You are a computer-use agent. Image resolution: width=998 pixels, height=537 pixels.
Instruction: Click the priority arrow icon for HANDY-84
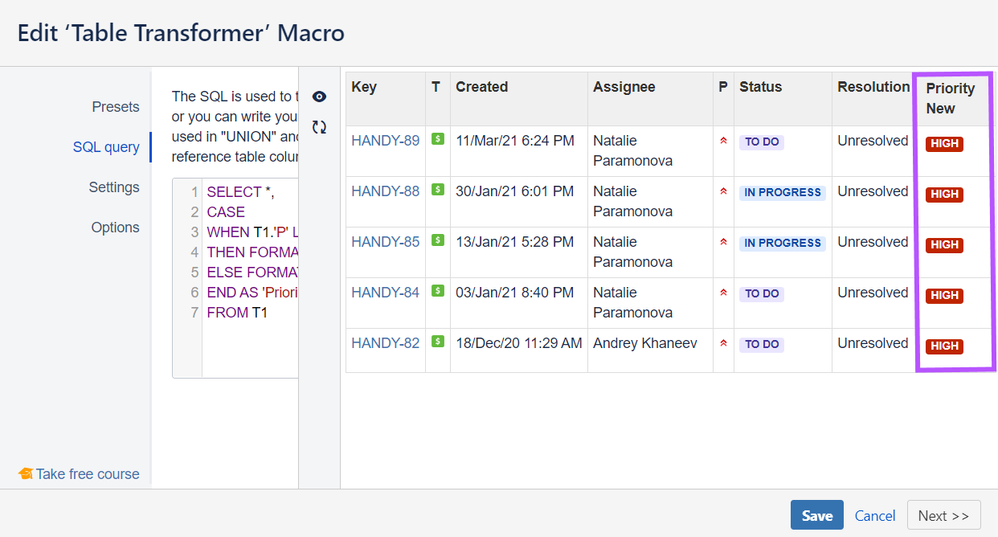coord(723,292)
